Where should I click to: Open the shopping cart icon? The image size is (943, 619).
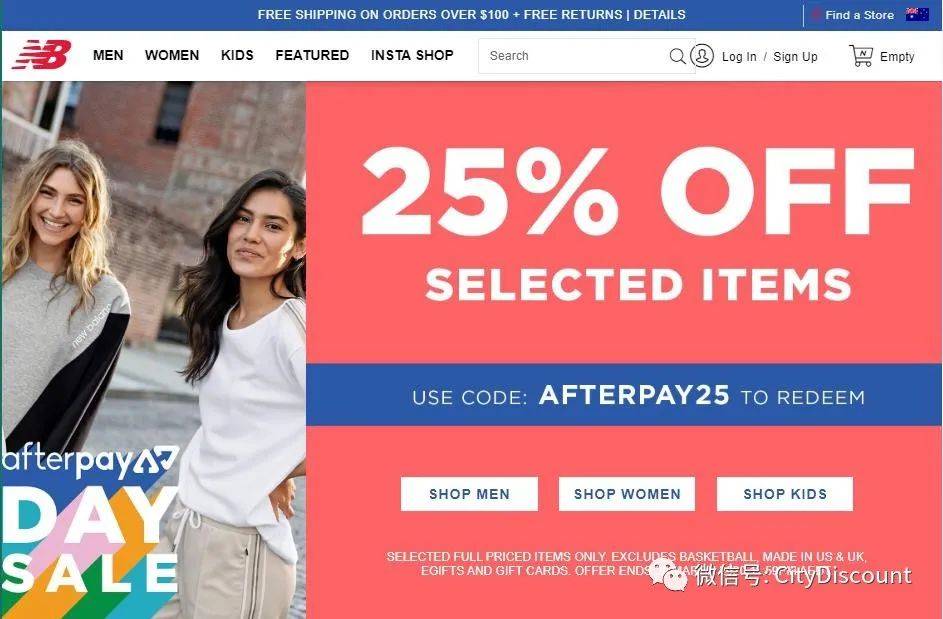(861, 55)
